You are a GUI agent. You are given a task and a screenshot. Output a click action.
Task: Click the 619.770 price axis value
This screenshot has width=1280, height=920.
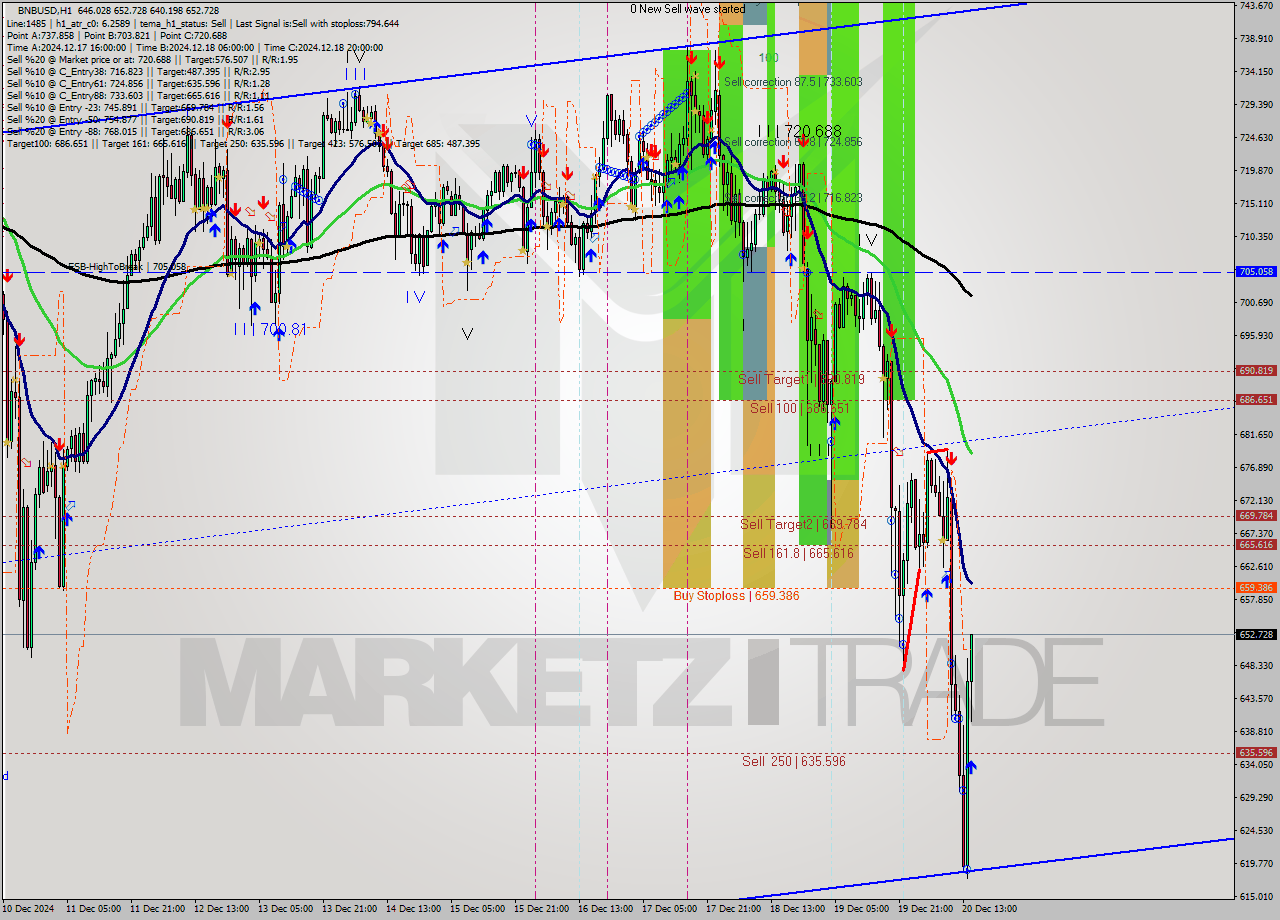point(1256,864)
